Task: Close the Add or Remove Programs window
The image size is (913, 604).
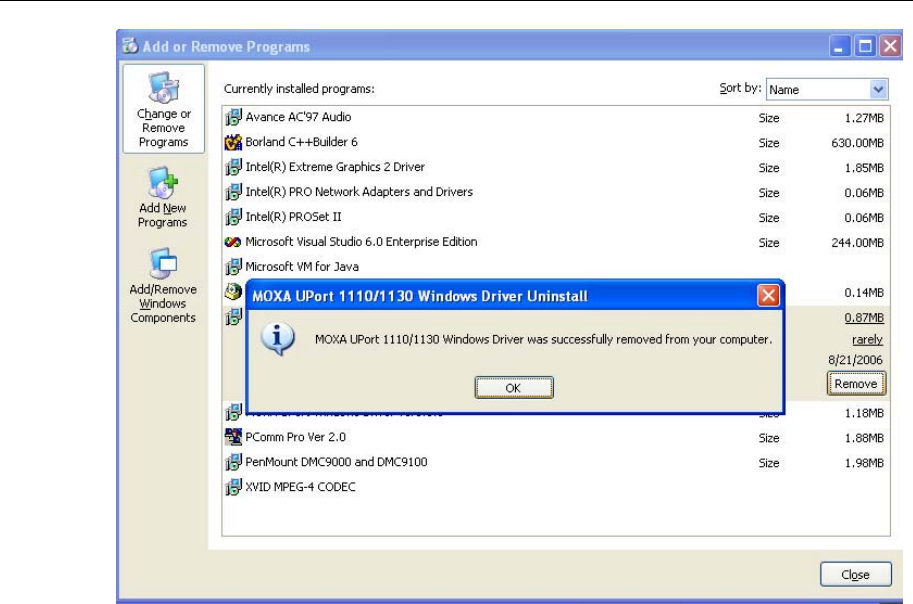Action: (x=890, y=45)
